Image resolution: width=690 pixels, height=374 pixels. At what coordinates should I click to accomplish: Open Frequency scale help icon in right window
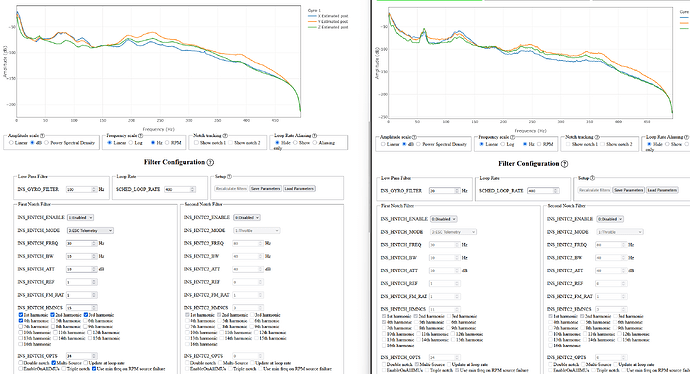pos(512,137)
